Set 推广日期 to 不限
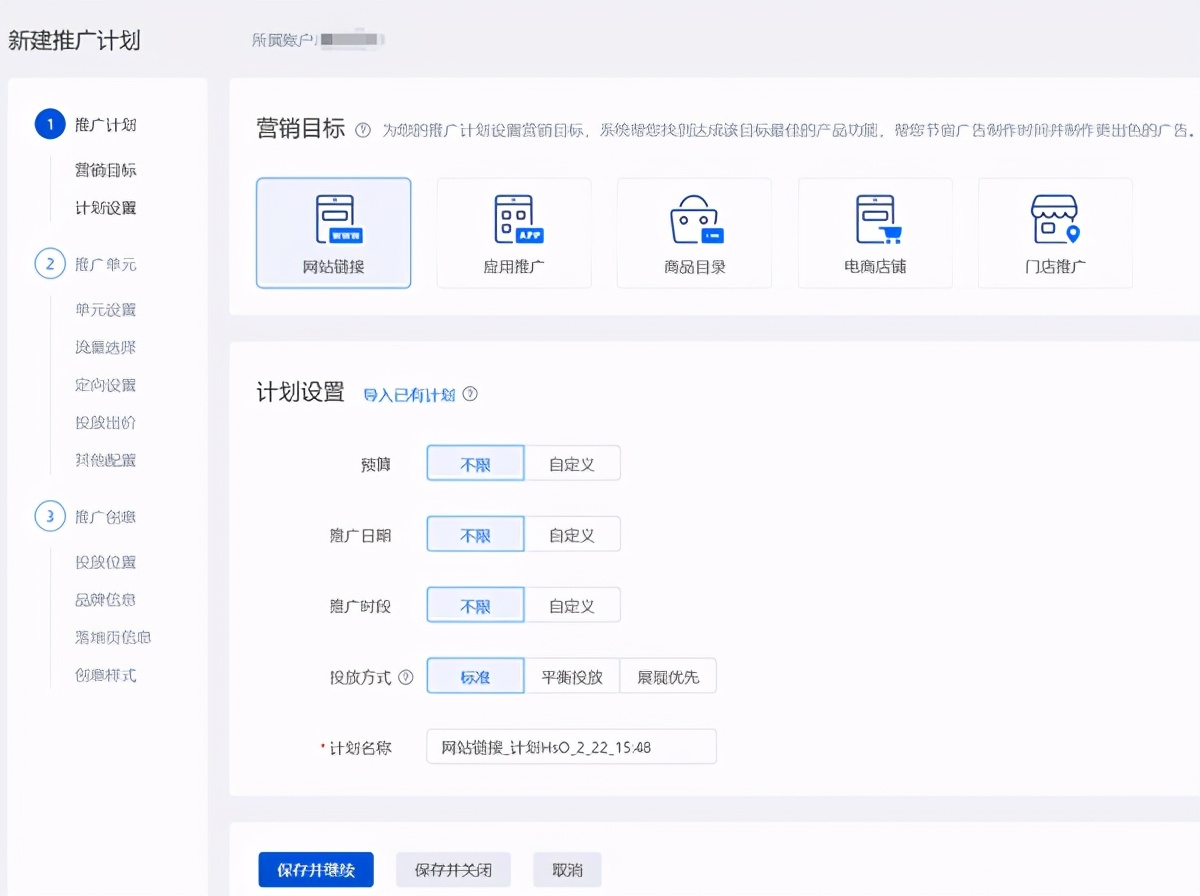 tap(475, 533)
